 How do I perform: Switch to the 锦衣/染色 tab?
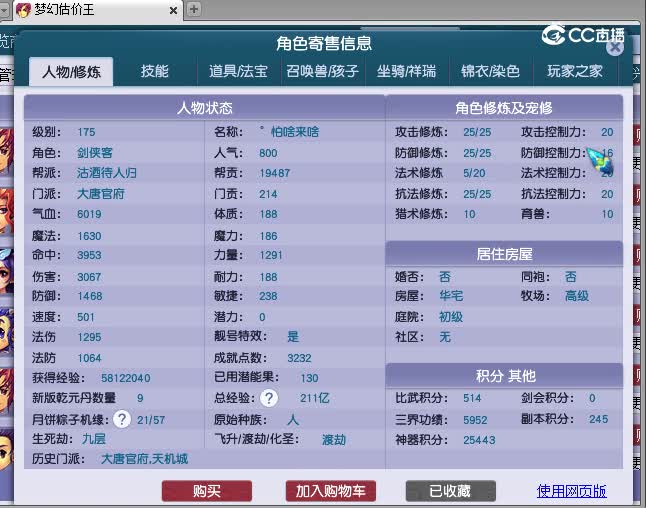click(x=491, y=71)
